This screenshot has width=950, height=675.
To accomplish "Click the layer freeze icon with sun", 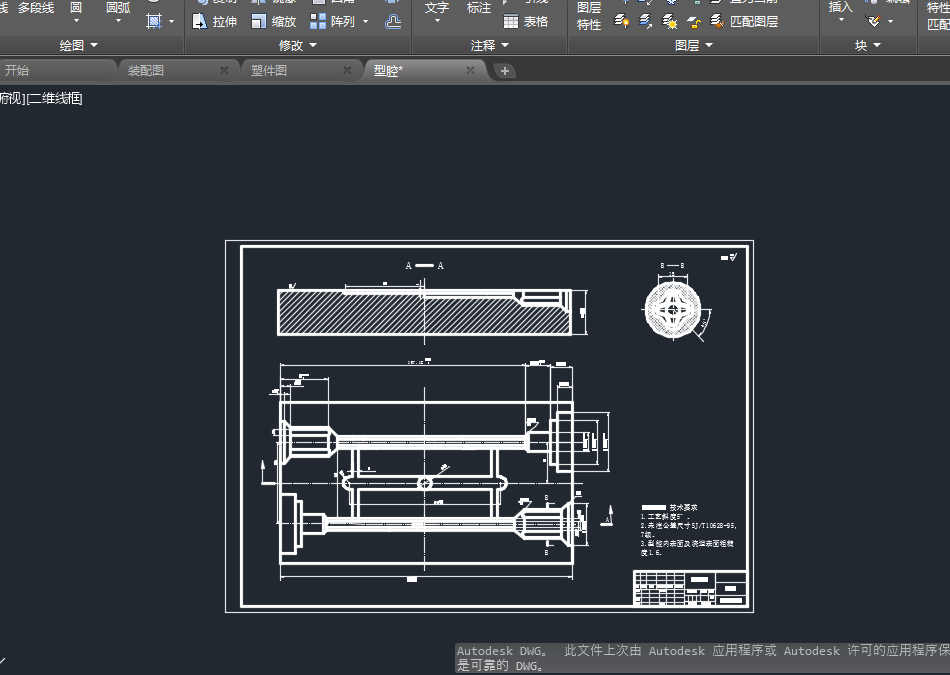I will pyautogui.click(x=669, y=21).
